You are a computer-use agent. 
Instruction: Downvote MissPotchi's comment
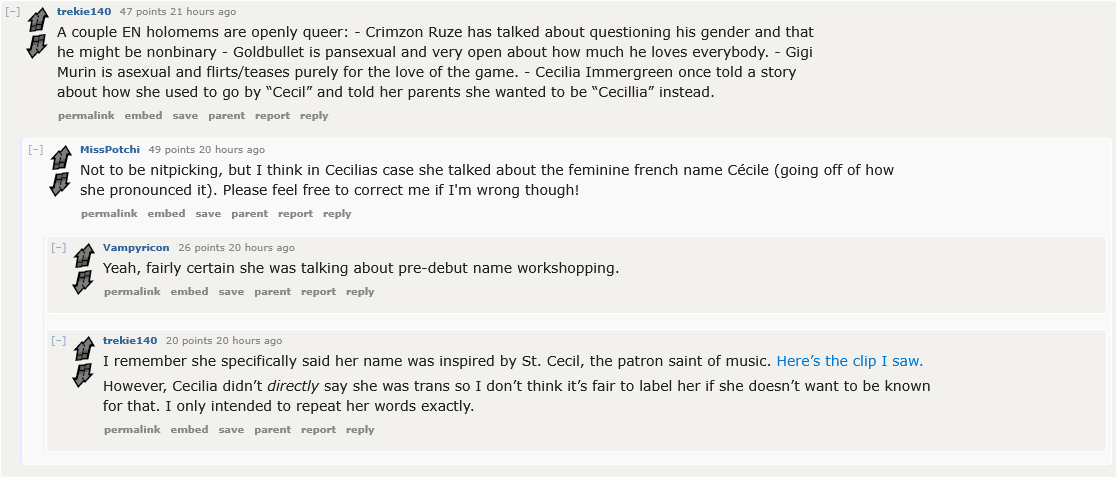pyautogui.click(x=60, y=183)
